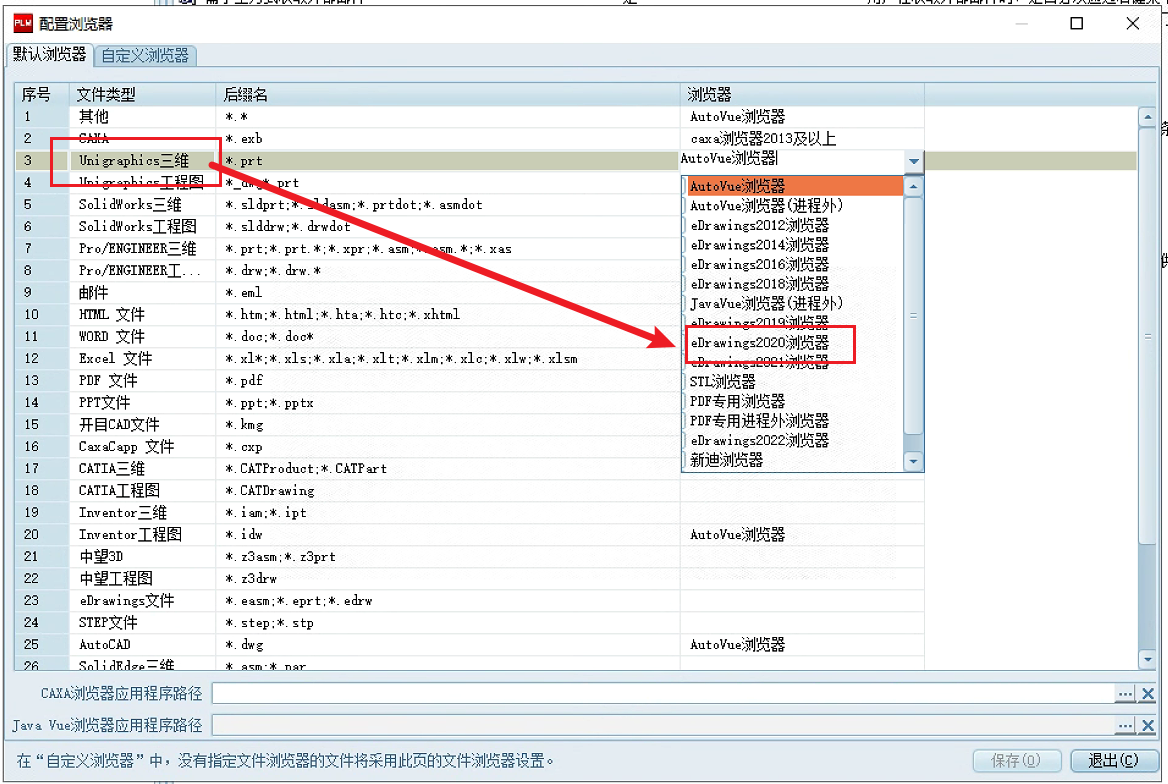Screen dimensions: 1168x784
Task: Click the dropdown list scroll-up arrow
Action: pos(913,186)
